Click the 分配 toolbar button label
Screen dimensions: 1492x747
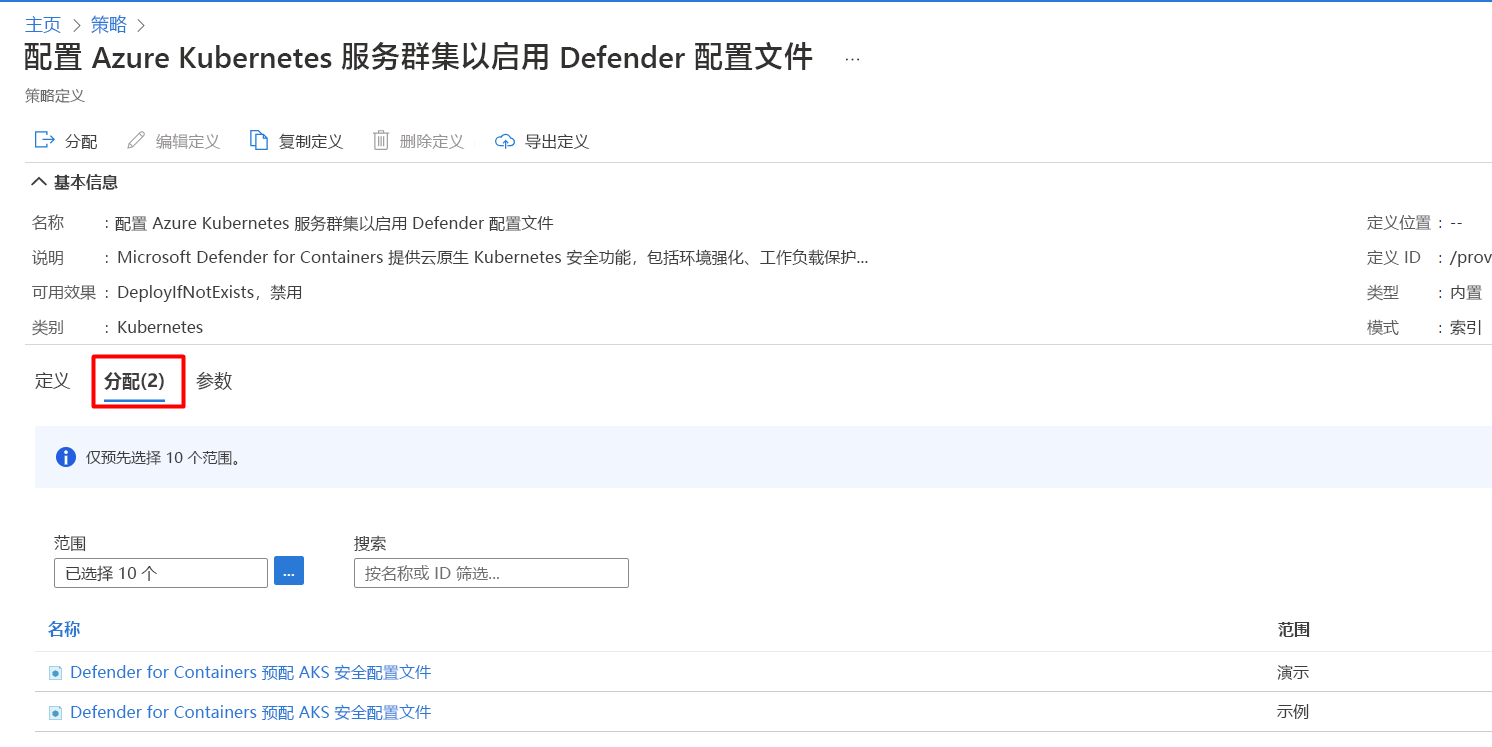[x=81, y=141]
